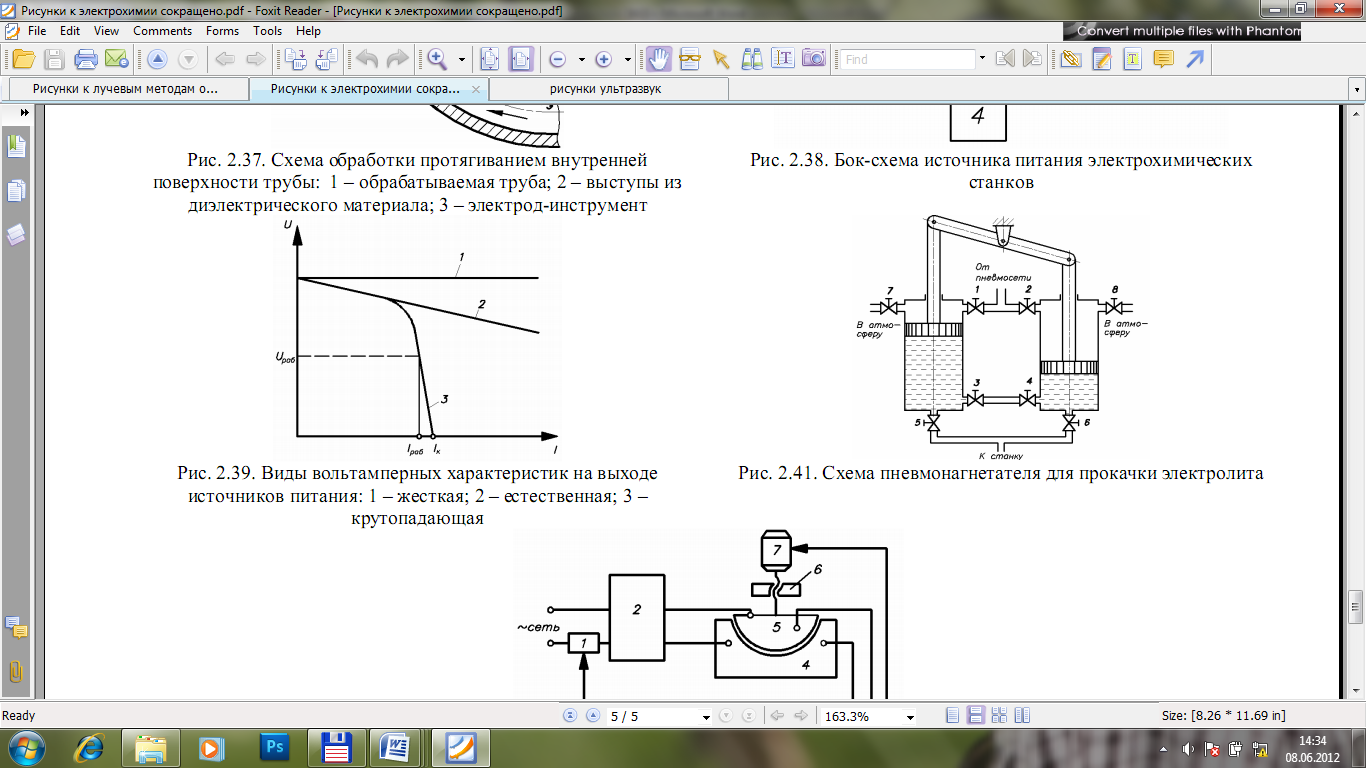Open the Comments menu
This screenshot has height=768, width=1366.
pos(163,31)
